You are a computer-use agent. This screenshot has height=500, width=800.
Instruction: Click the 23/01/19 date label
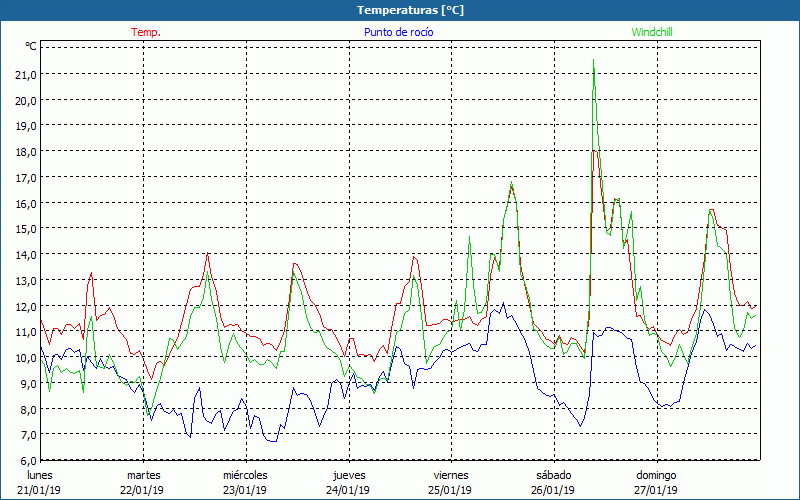click(244, 490)
